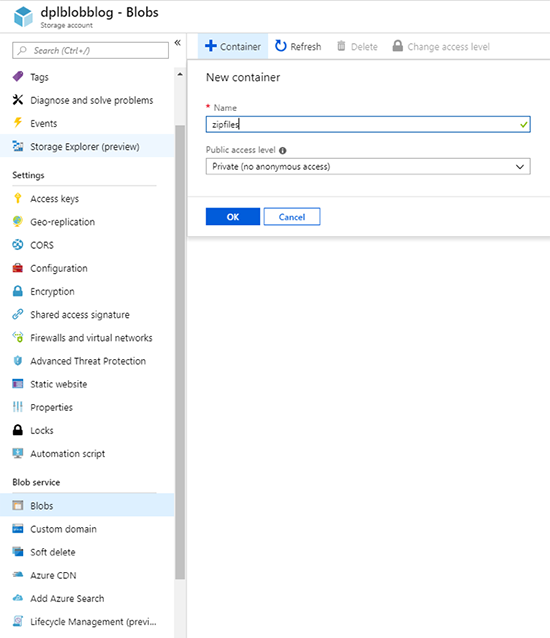The image size is (550, 638).
Task: Open Advanced Threat Protection
Action: tap(88, 361)
